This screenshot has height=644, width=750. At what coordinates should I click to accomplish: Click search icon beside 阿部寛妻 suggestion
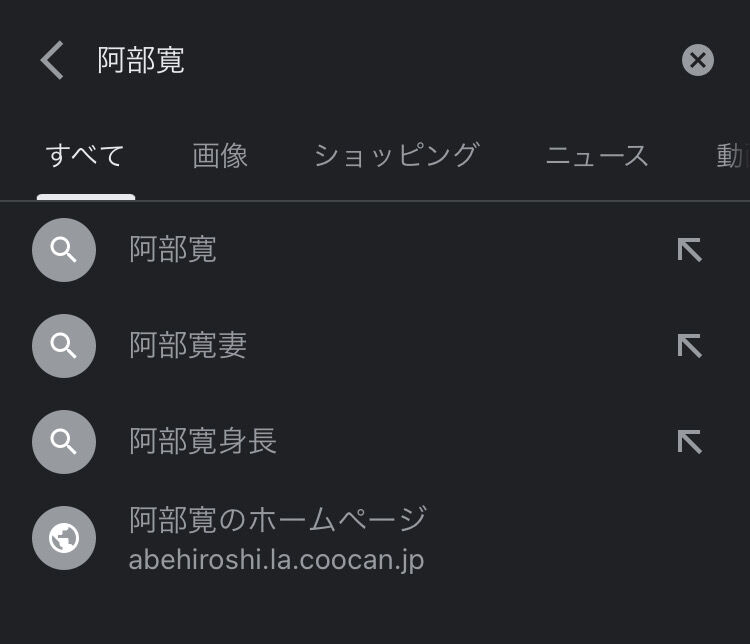click(64, 346)
